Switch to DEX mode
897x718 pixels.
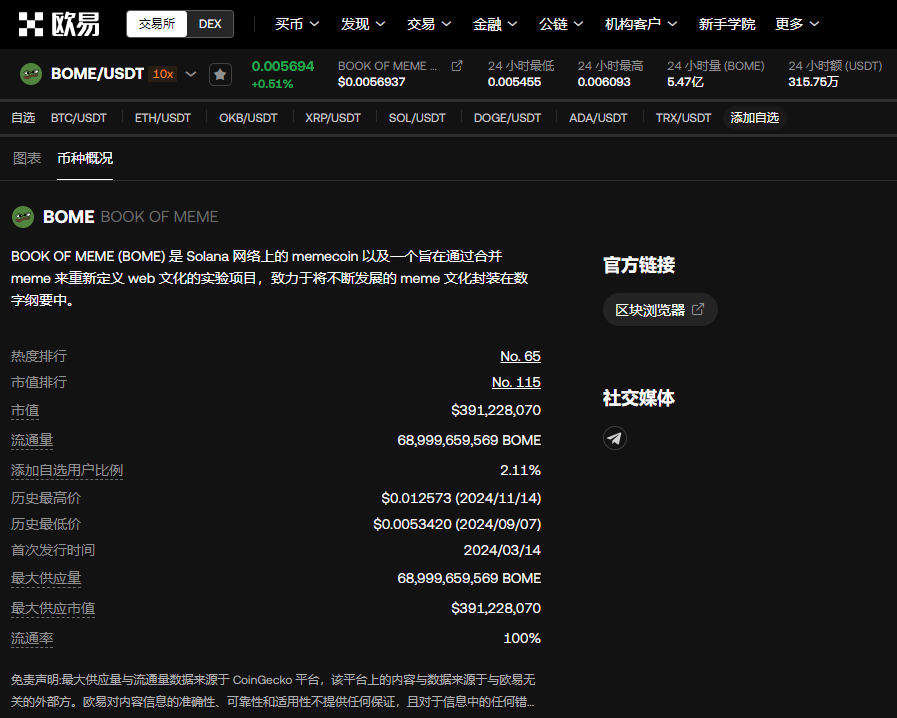[210, 24]
